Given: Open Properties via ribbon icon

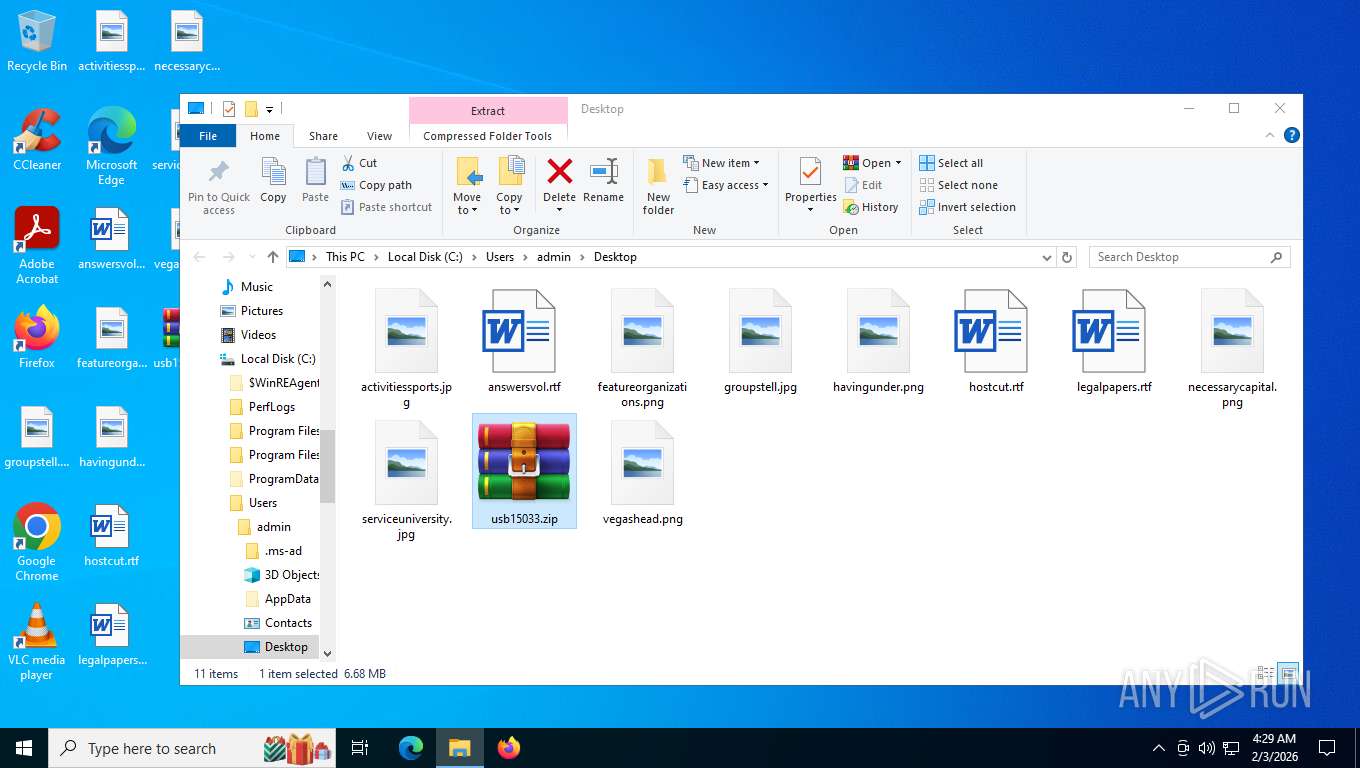Looking at the screenshot, I should click(810, 172).
